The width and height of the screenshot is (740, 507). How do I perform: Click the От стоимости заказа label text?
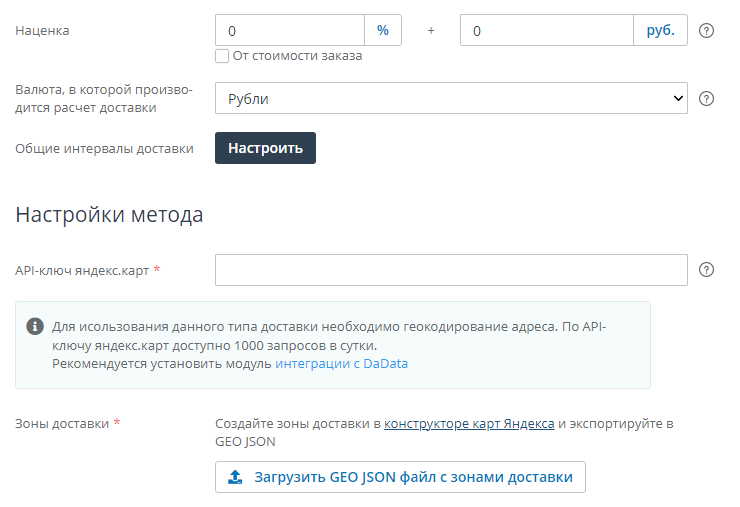(x=297, y=56)
